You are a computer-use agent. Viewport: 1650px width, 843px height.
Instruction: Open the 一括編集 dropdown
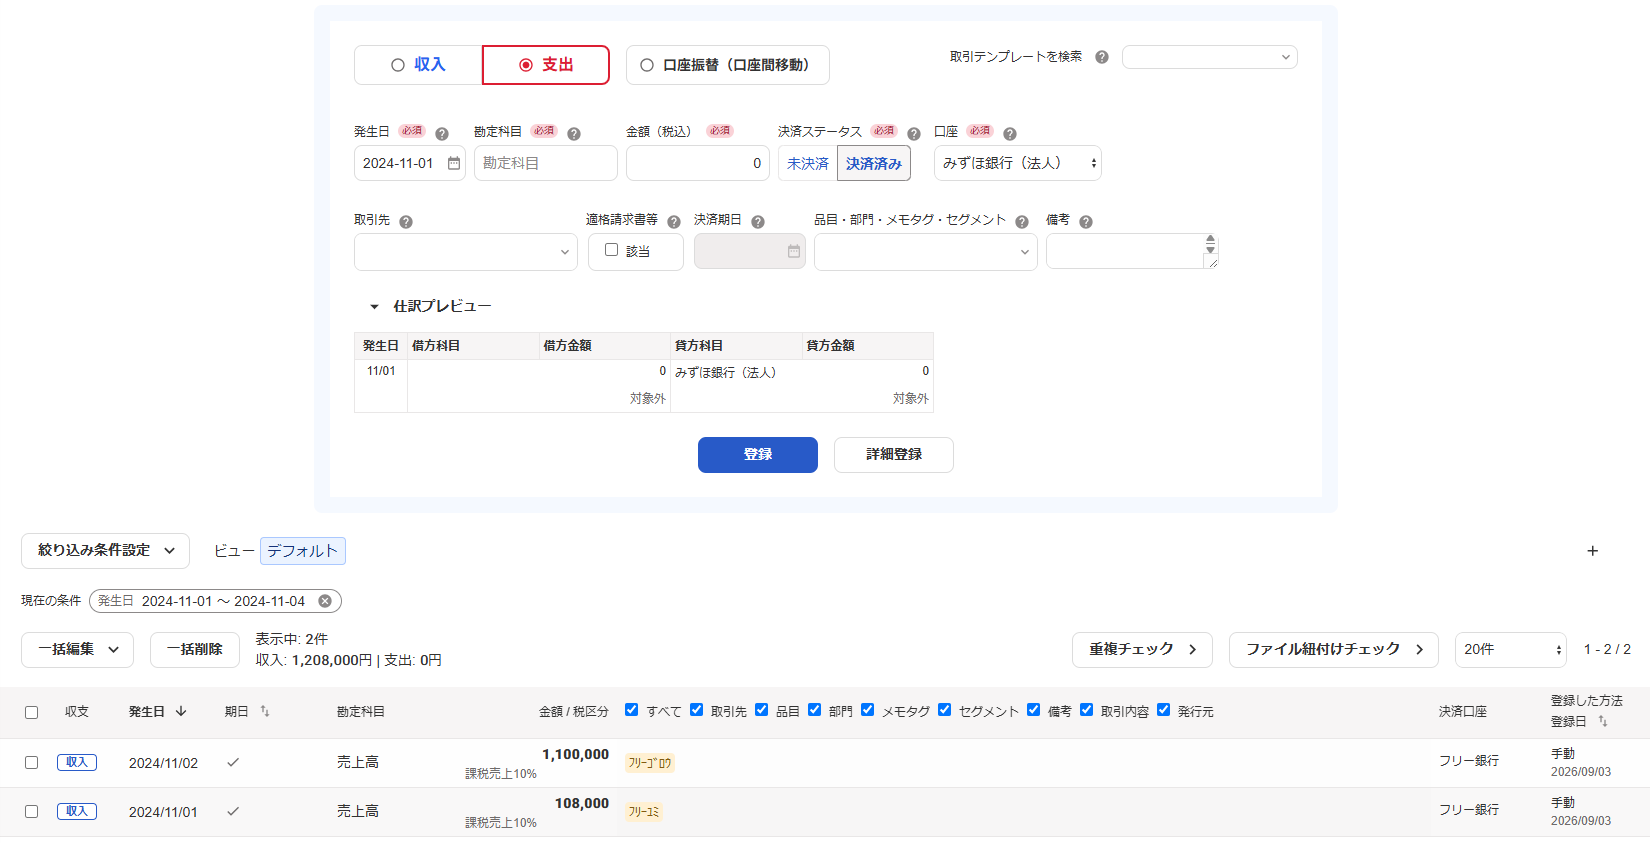[78, 650]
